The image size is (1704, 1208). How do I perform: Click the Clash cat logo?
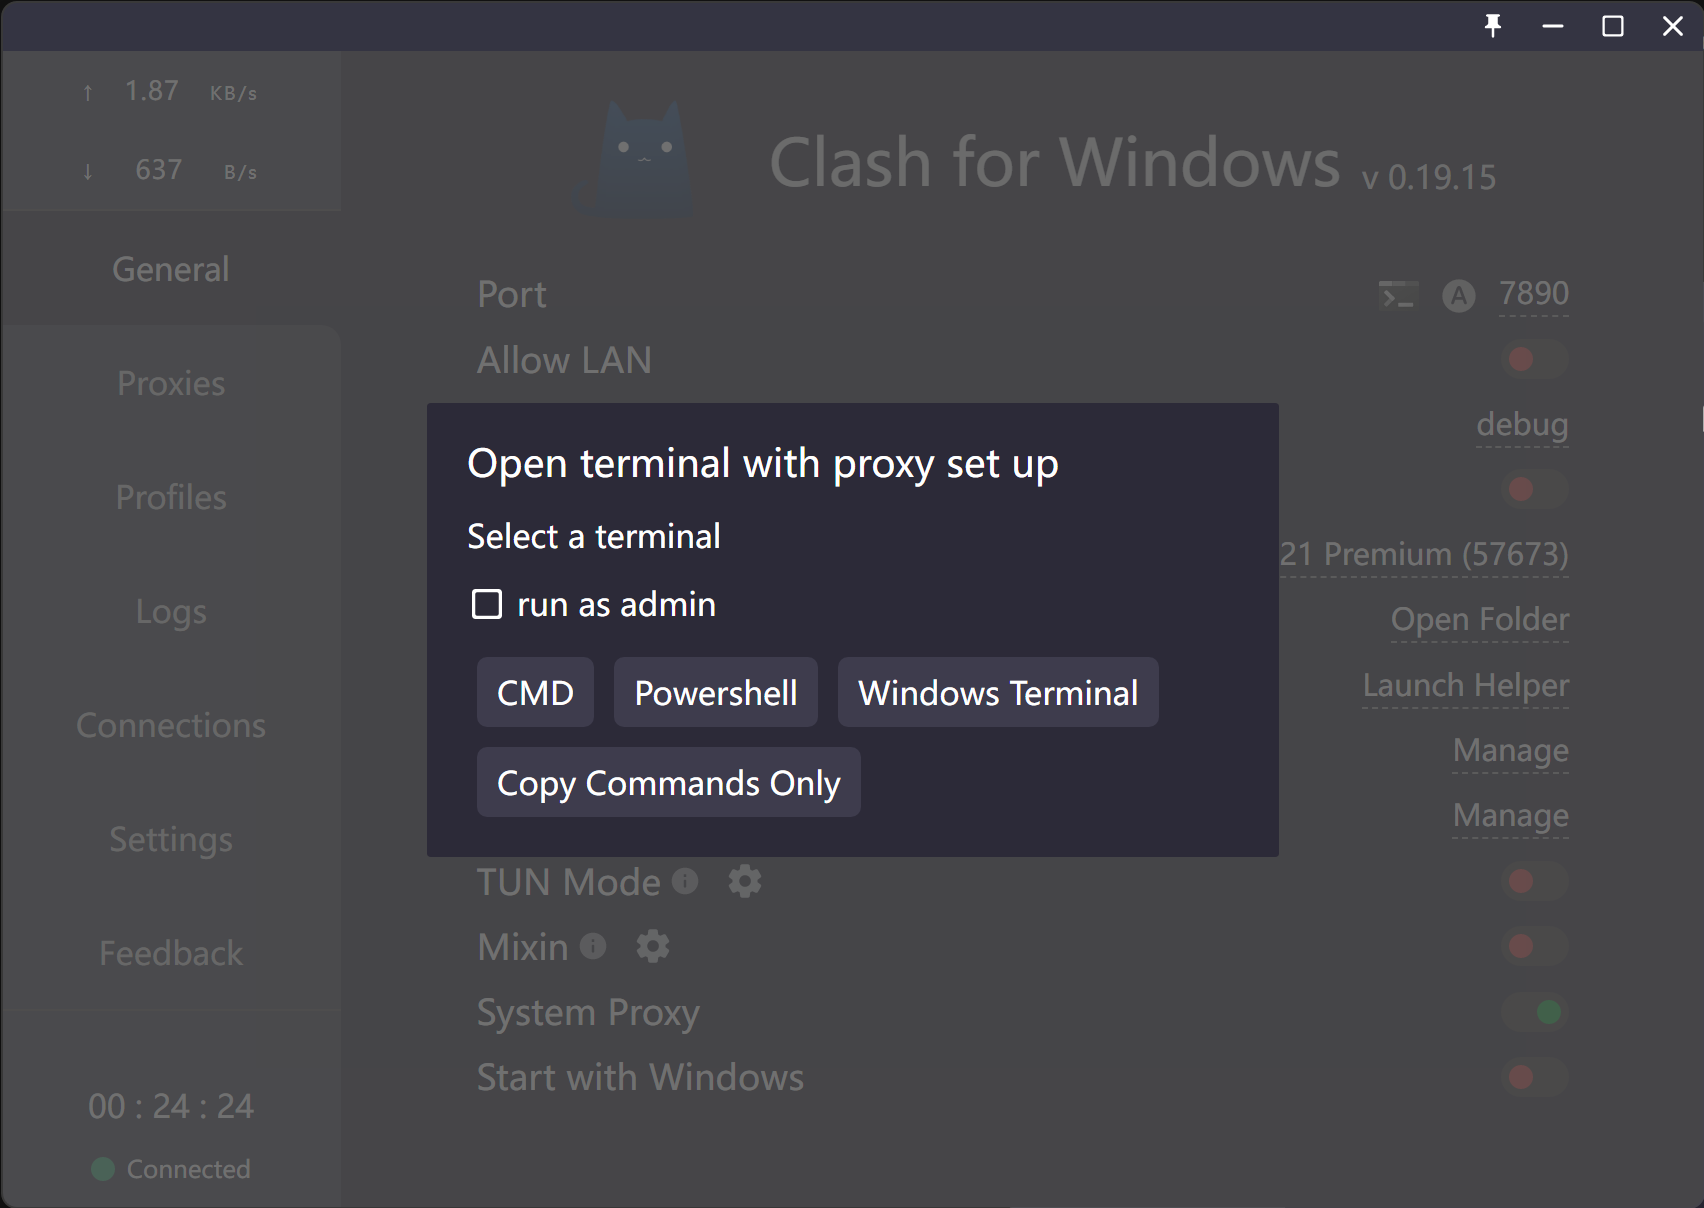tap(636, 160)
